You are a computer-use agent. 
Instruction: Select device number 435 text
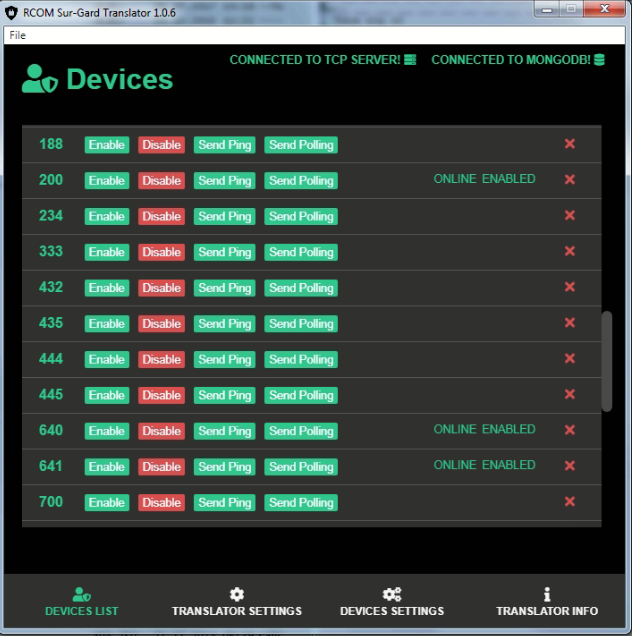[51, 323]
